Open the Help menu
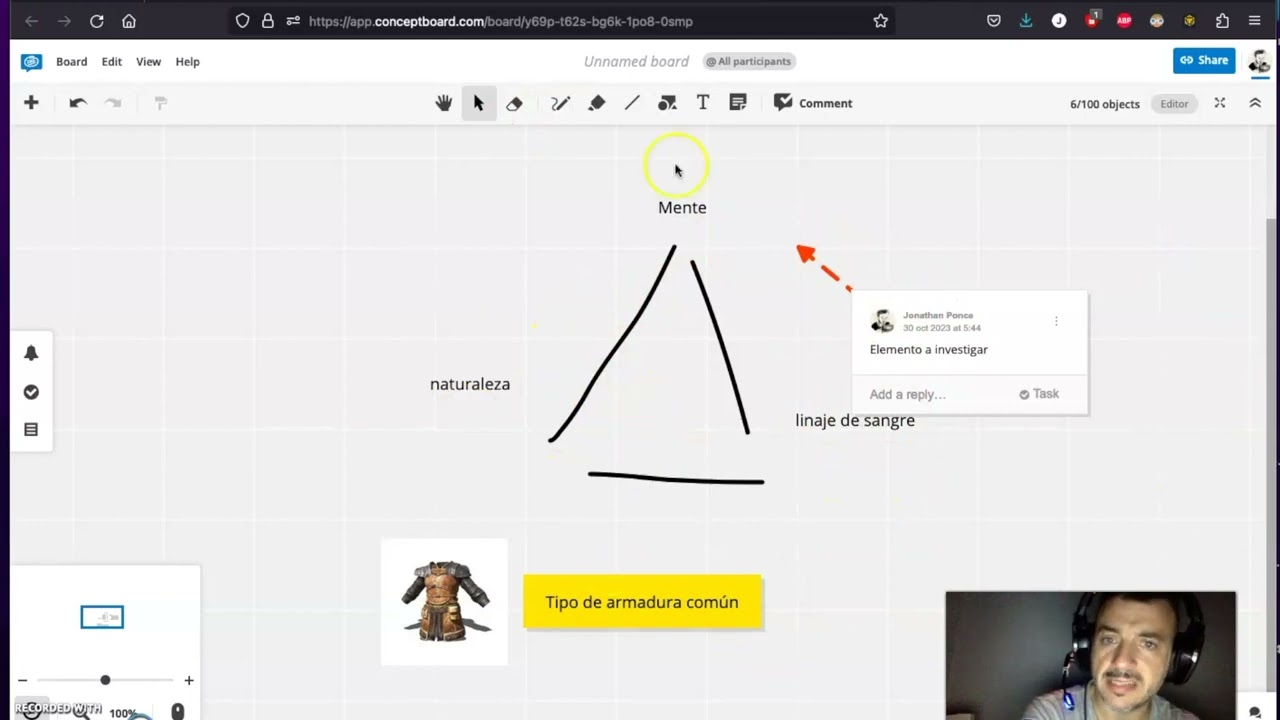This screenshot has height=720, width=1280. [x=188, y=62]
